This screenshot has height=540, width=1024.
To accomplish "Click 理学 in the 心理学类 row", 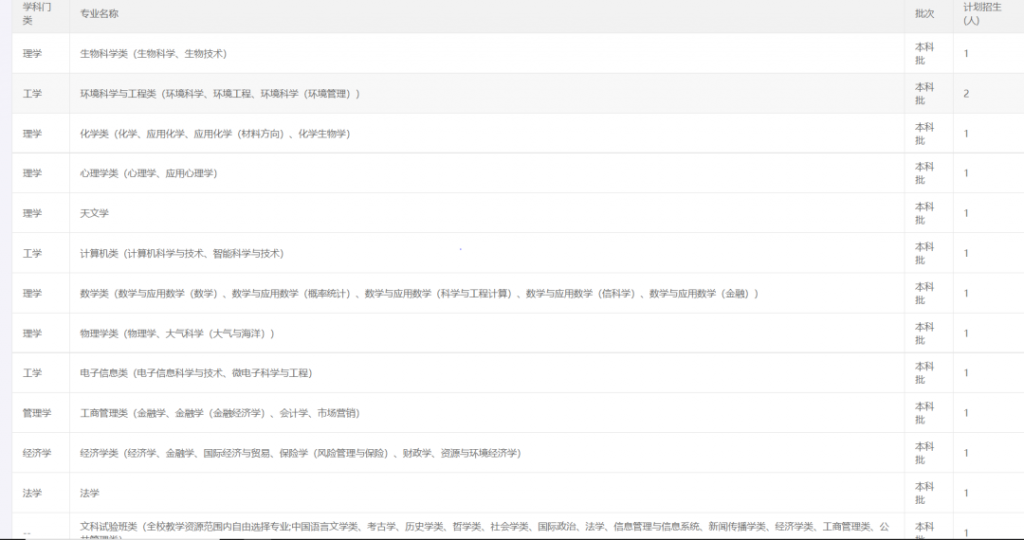I will pyautogui.click(x=32, y=173).
